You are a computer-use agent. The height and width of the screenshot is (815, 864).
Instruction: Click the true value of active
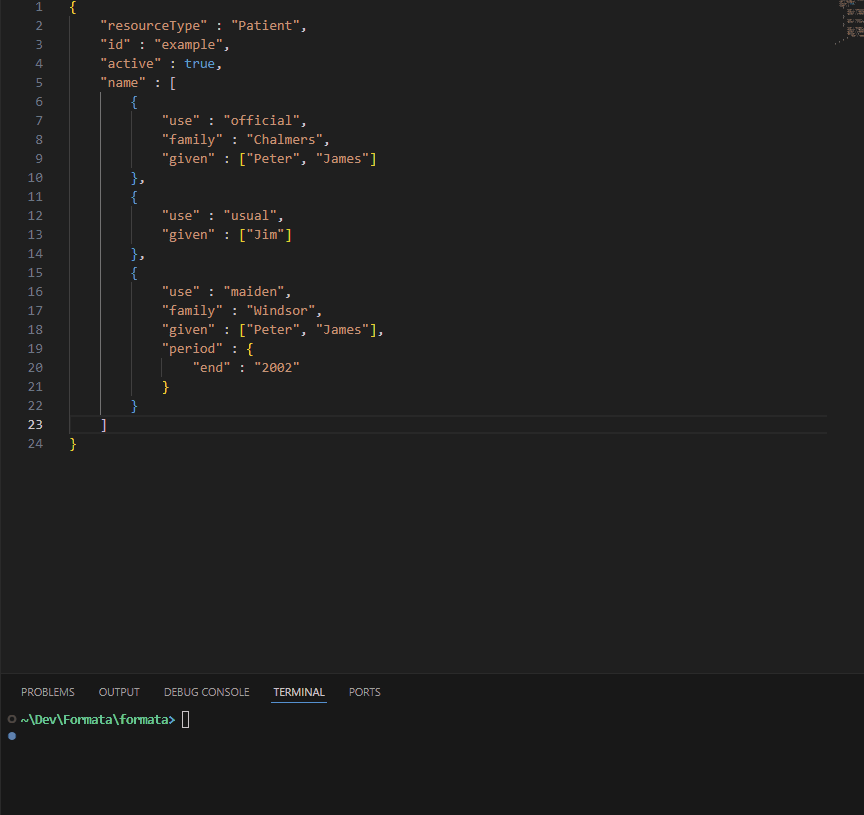199,64
